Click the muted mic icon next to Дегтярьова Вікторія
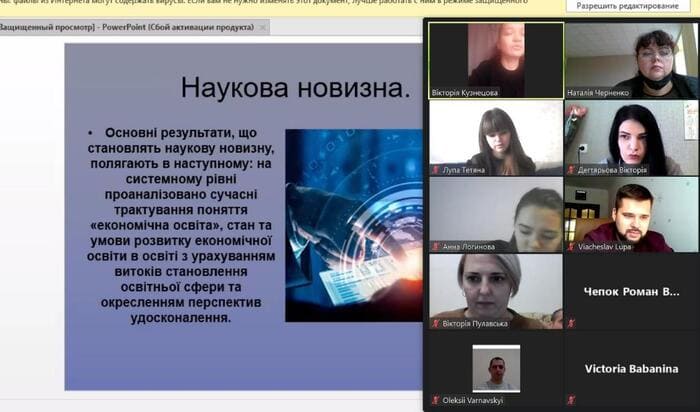Viewport: 700px width, 412px height. [571, 170]
